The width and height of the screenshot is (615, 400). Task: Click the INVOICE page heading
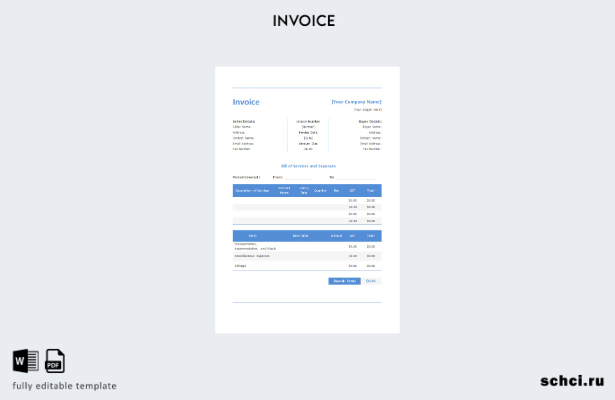(x=304, y=21)
